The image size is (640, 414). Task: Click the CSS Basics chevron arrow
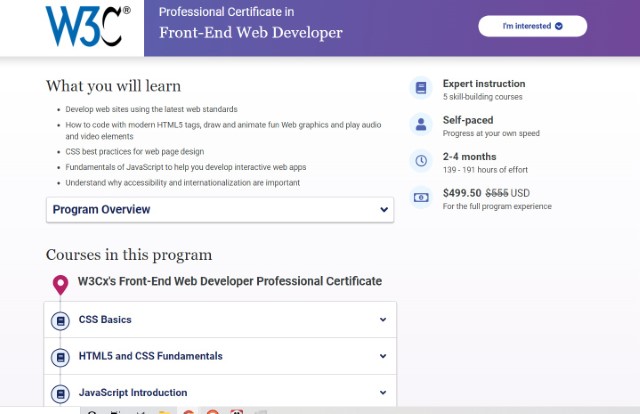[x=383, y=320]
